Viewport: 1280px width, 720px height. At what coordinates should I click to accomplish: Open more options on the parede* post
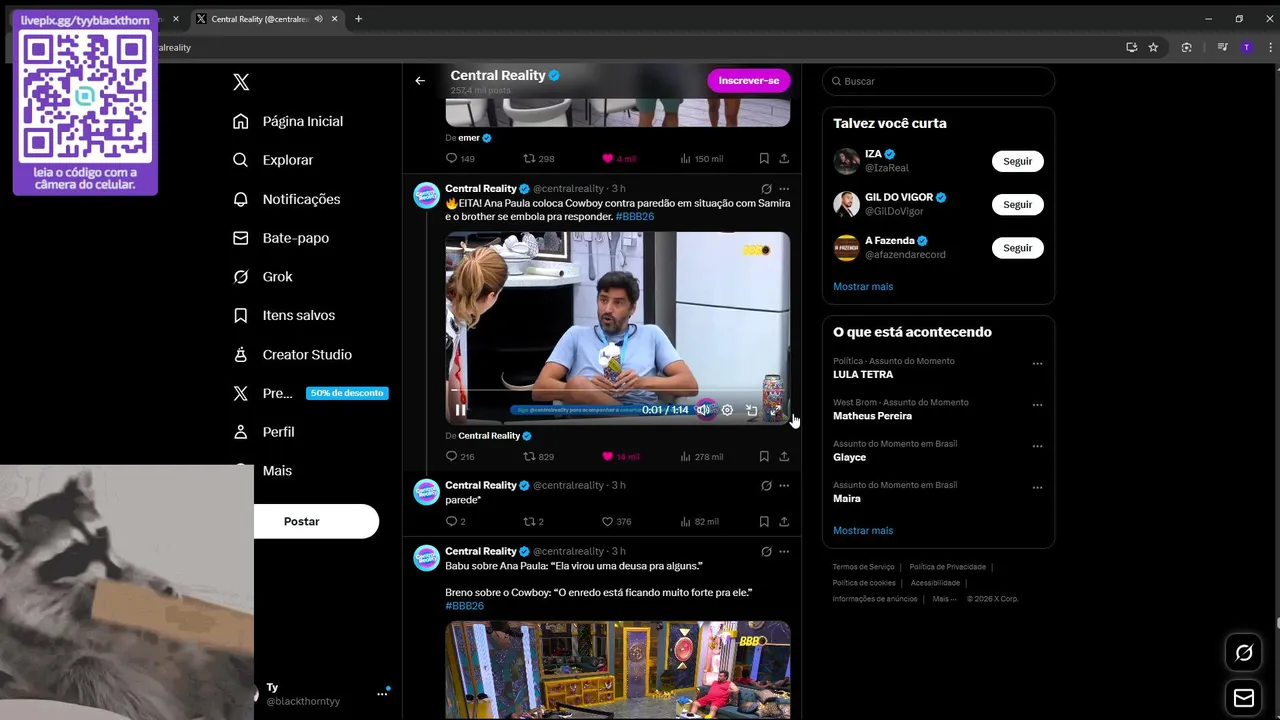tap(784, 485)
